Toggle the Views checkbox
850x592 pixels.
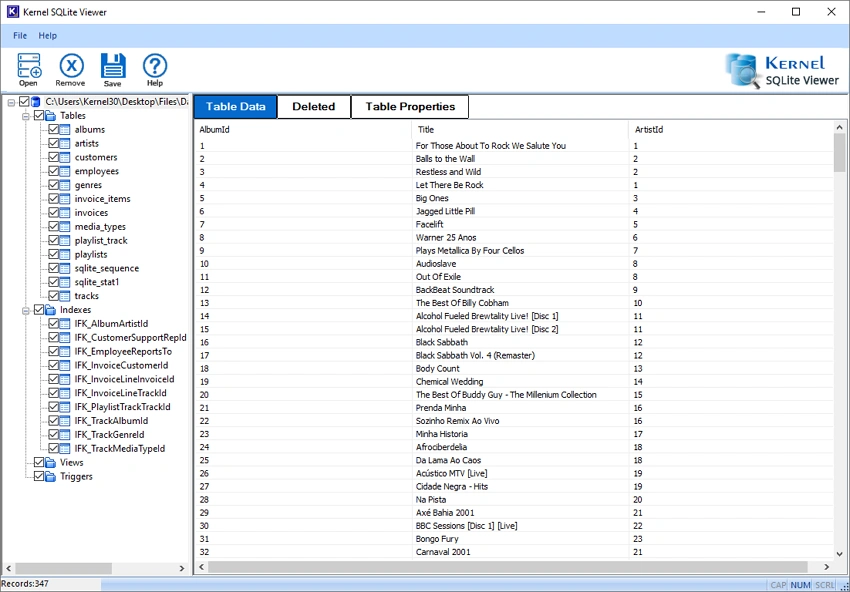click(x=39, y=462)
